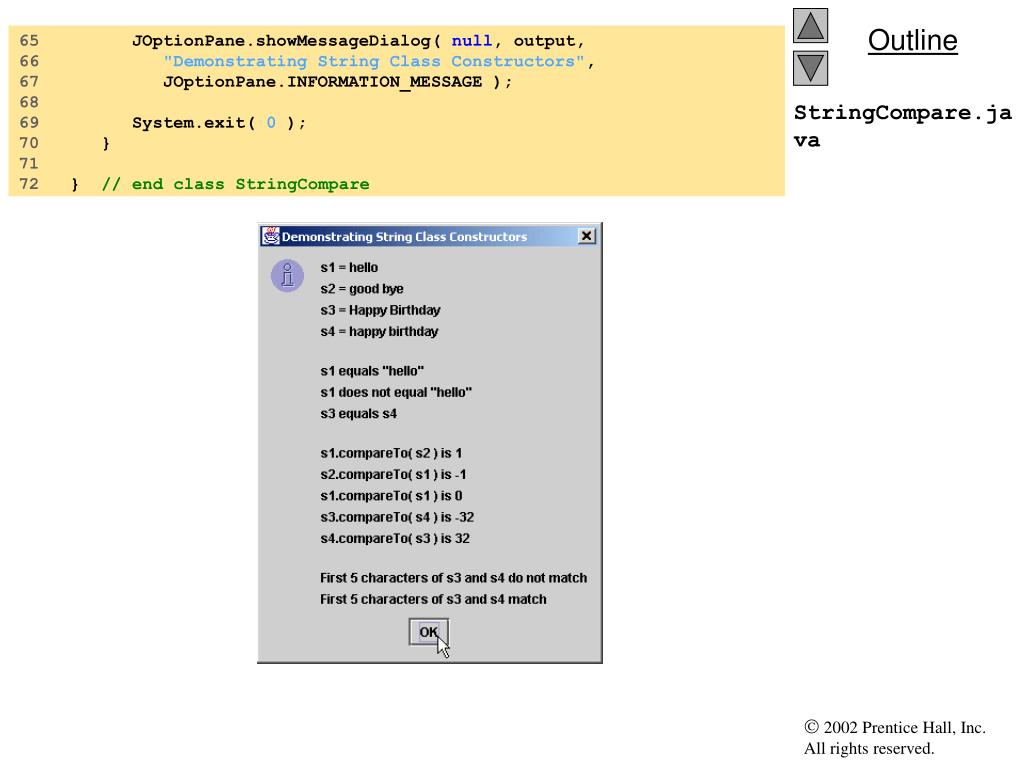Click JOptionPane.INFORMATION_MESSAGE on line 67
Viewport: 1024px width, 768px height.
(x=322, y=82)
